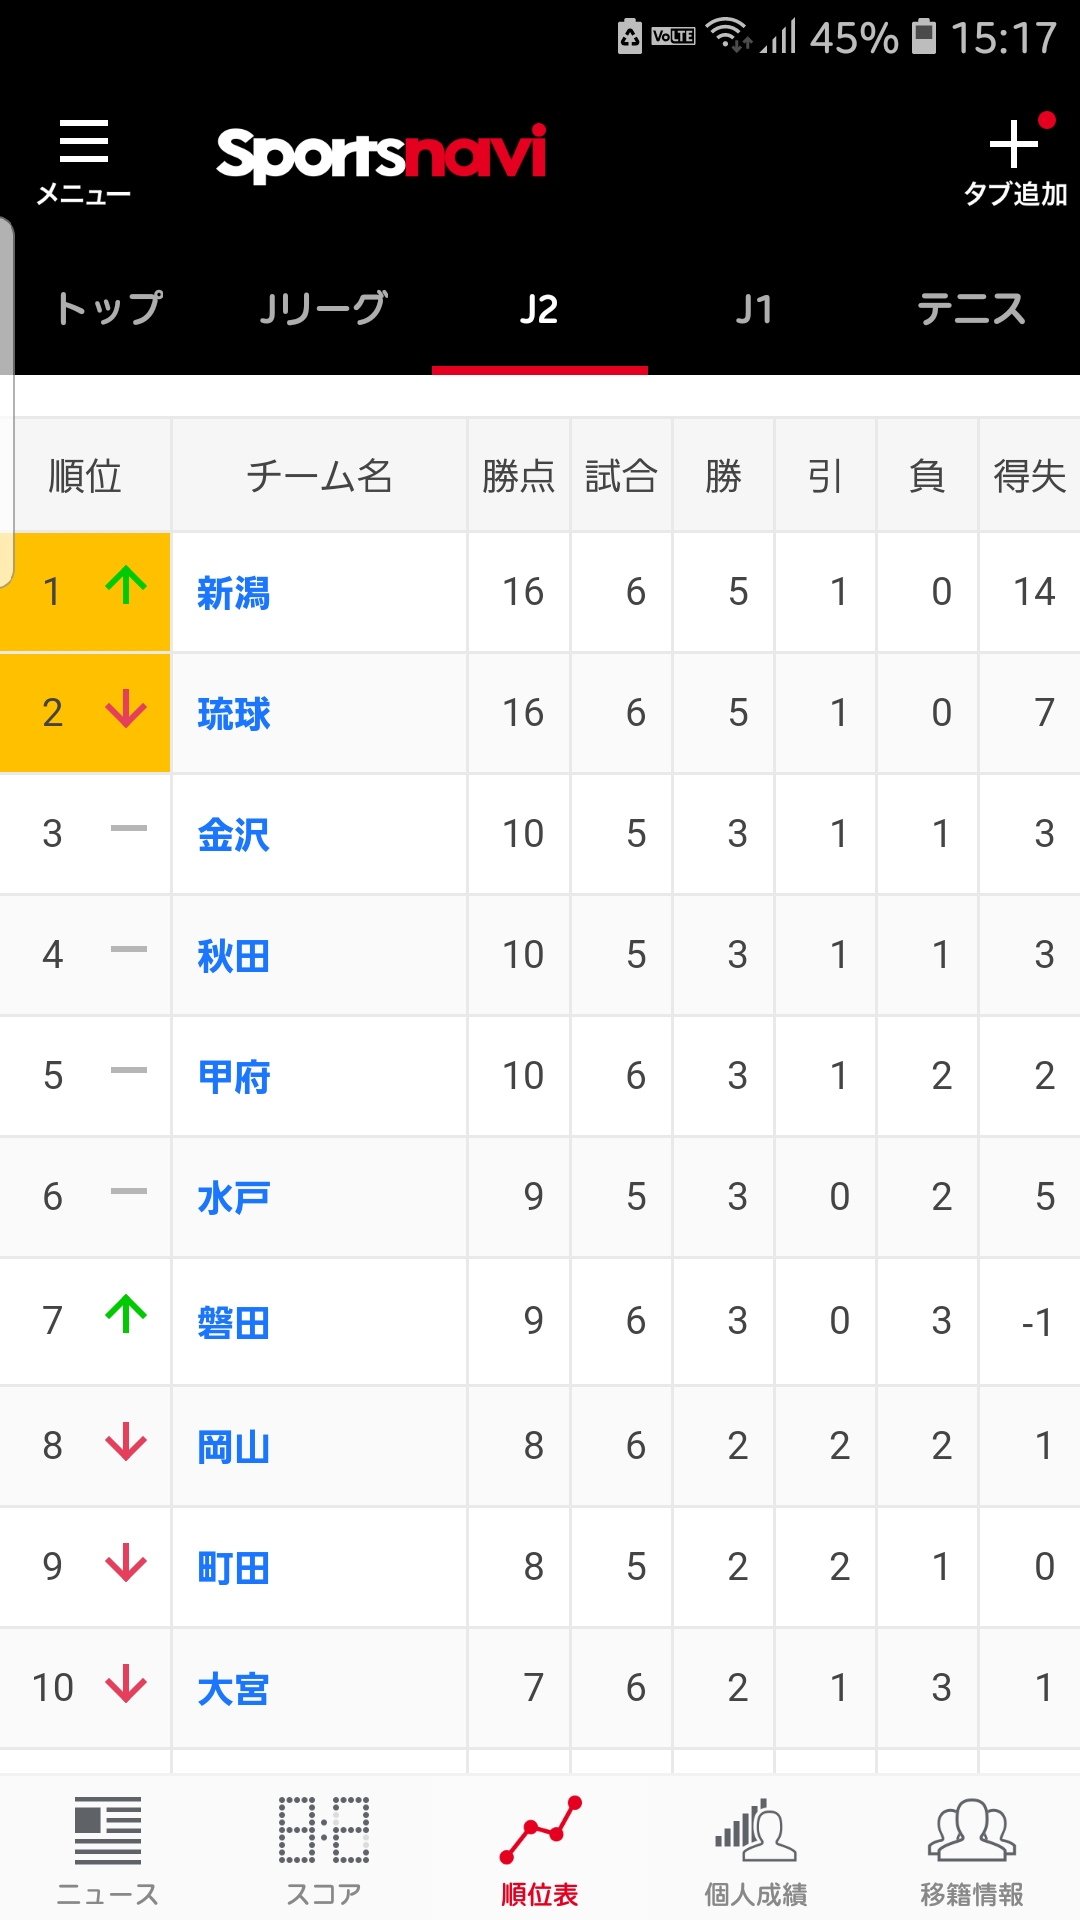This screenshot has width=1080, height=1920.
Task: Tap the Sportsnavi logo
Action: coord(381,154)
